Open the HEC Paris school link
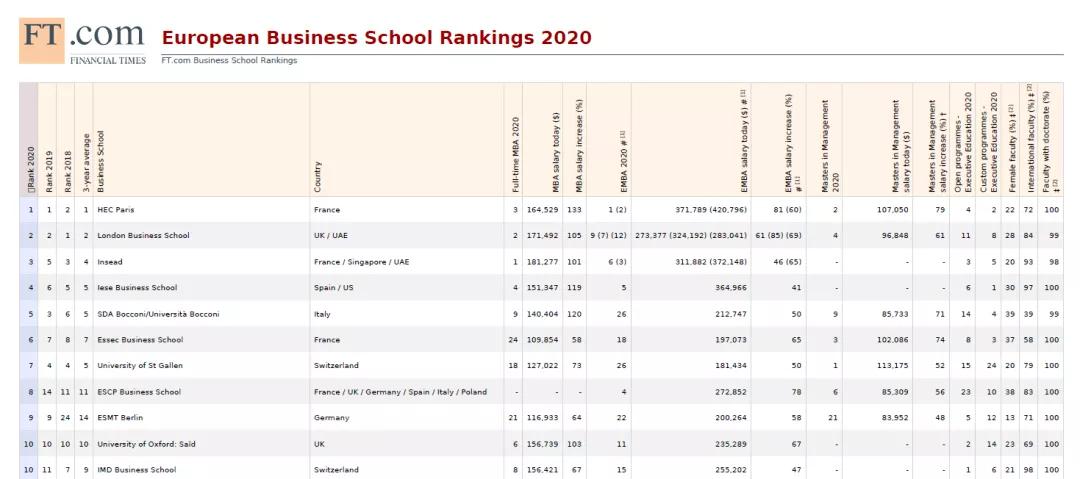Image resolution: width=1080 pixels, height=479 pixels. click(x=115, y=210)
